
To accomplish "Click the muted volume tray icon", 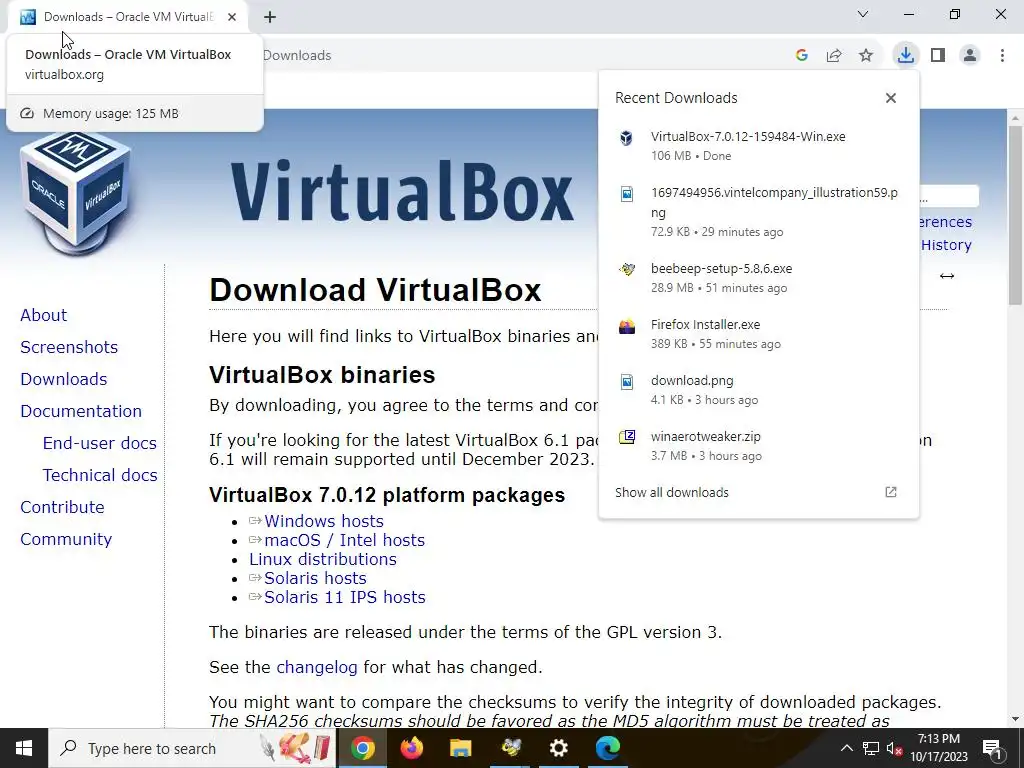I will coord(894,748).
